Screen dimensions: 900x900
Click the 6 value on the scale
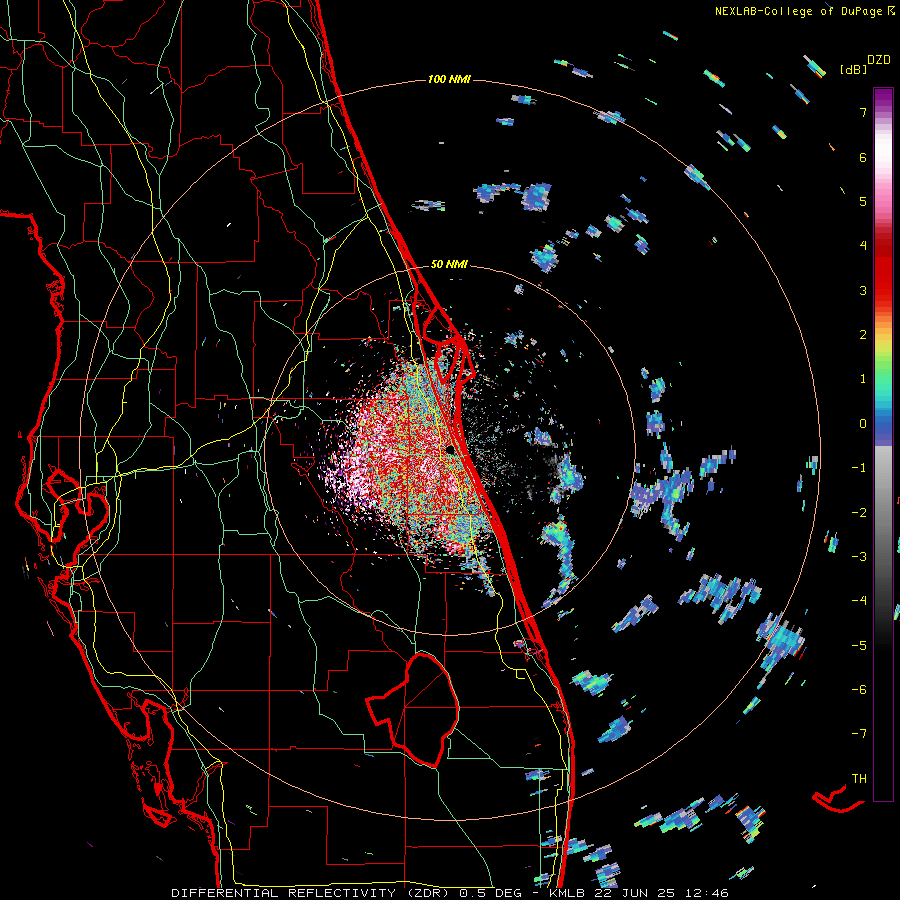pyautogui.click(x=863, y=157)
